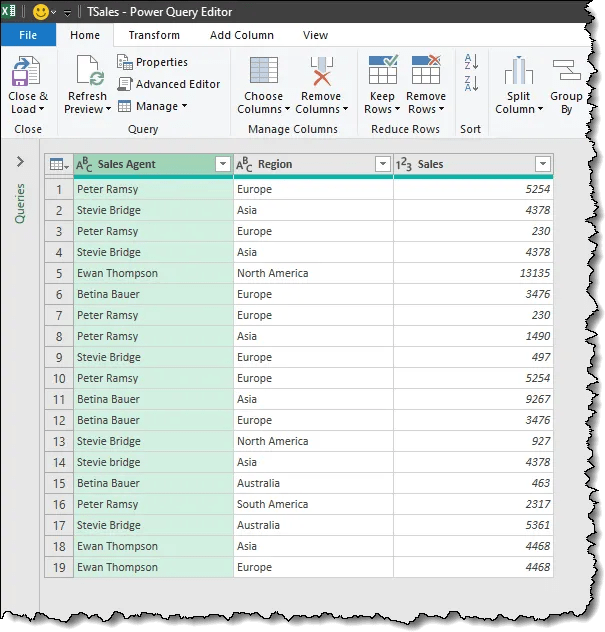The height and width of the screenshot is (632, 605).
Task: Select the Sales Agent column header
Action: pos(154,164)
